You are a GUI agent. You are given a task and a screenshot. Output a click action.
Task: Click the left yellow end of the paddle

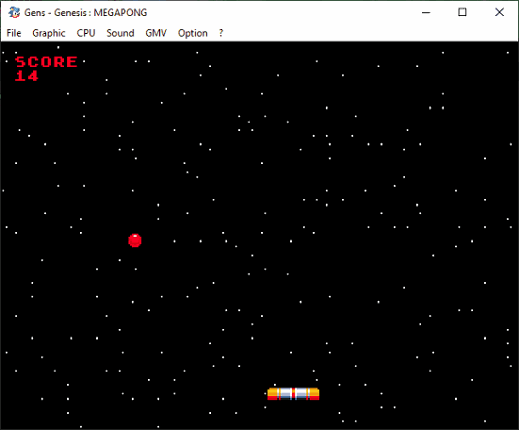click(x=272, y=394)
